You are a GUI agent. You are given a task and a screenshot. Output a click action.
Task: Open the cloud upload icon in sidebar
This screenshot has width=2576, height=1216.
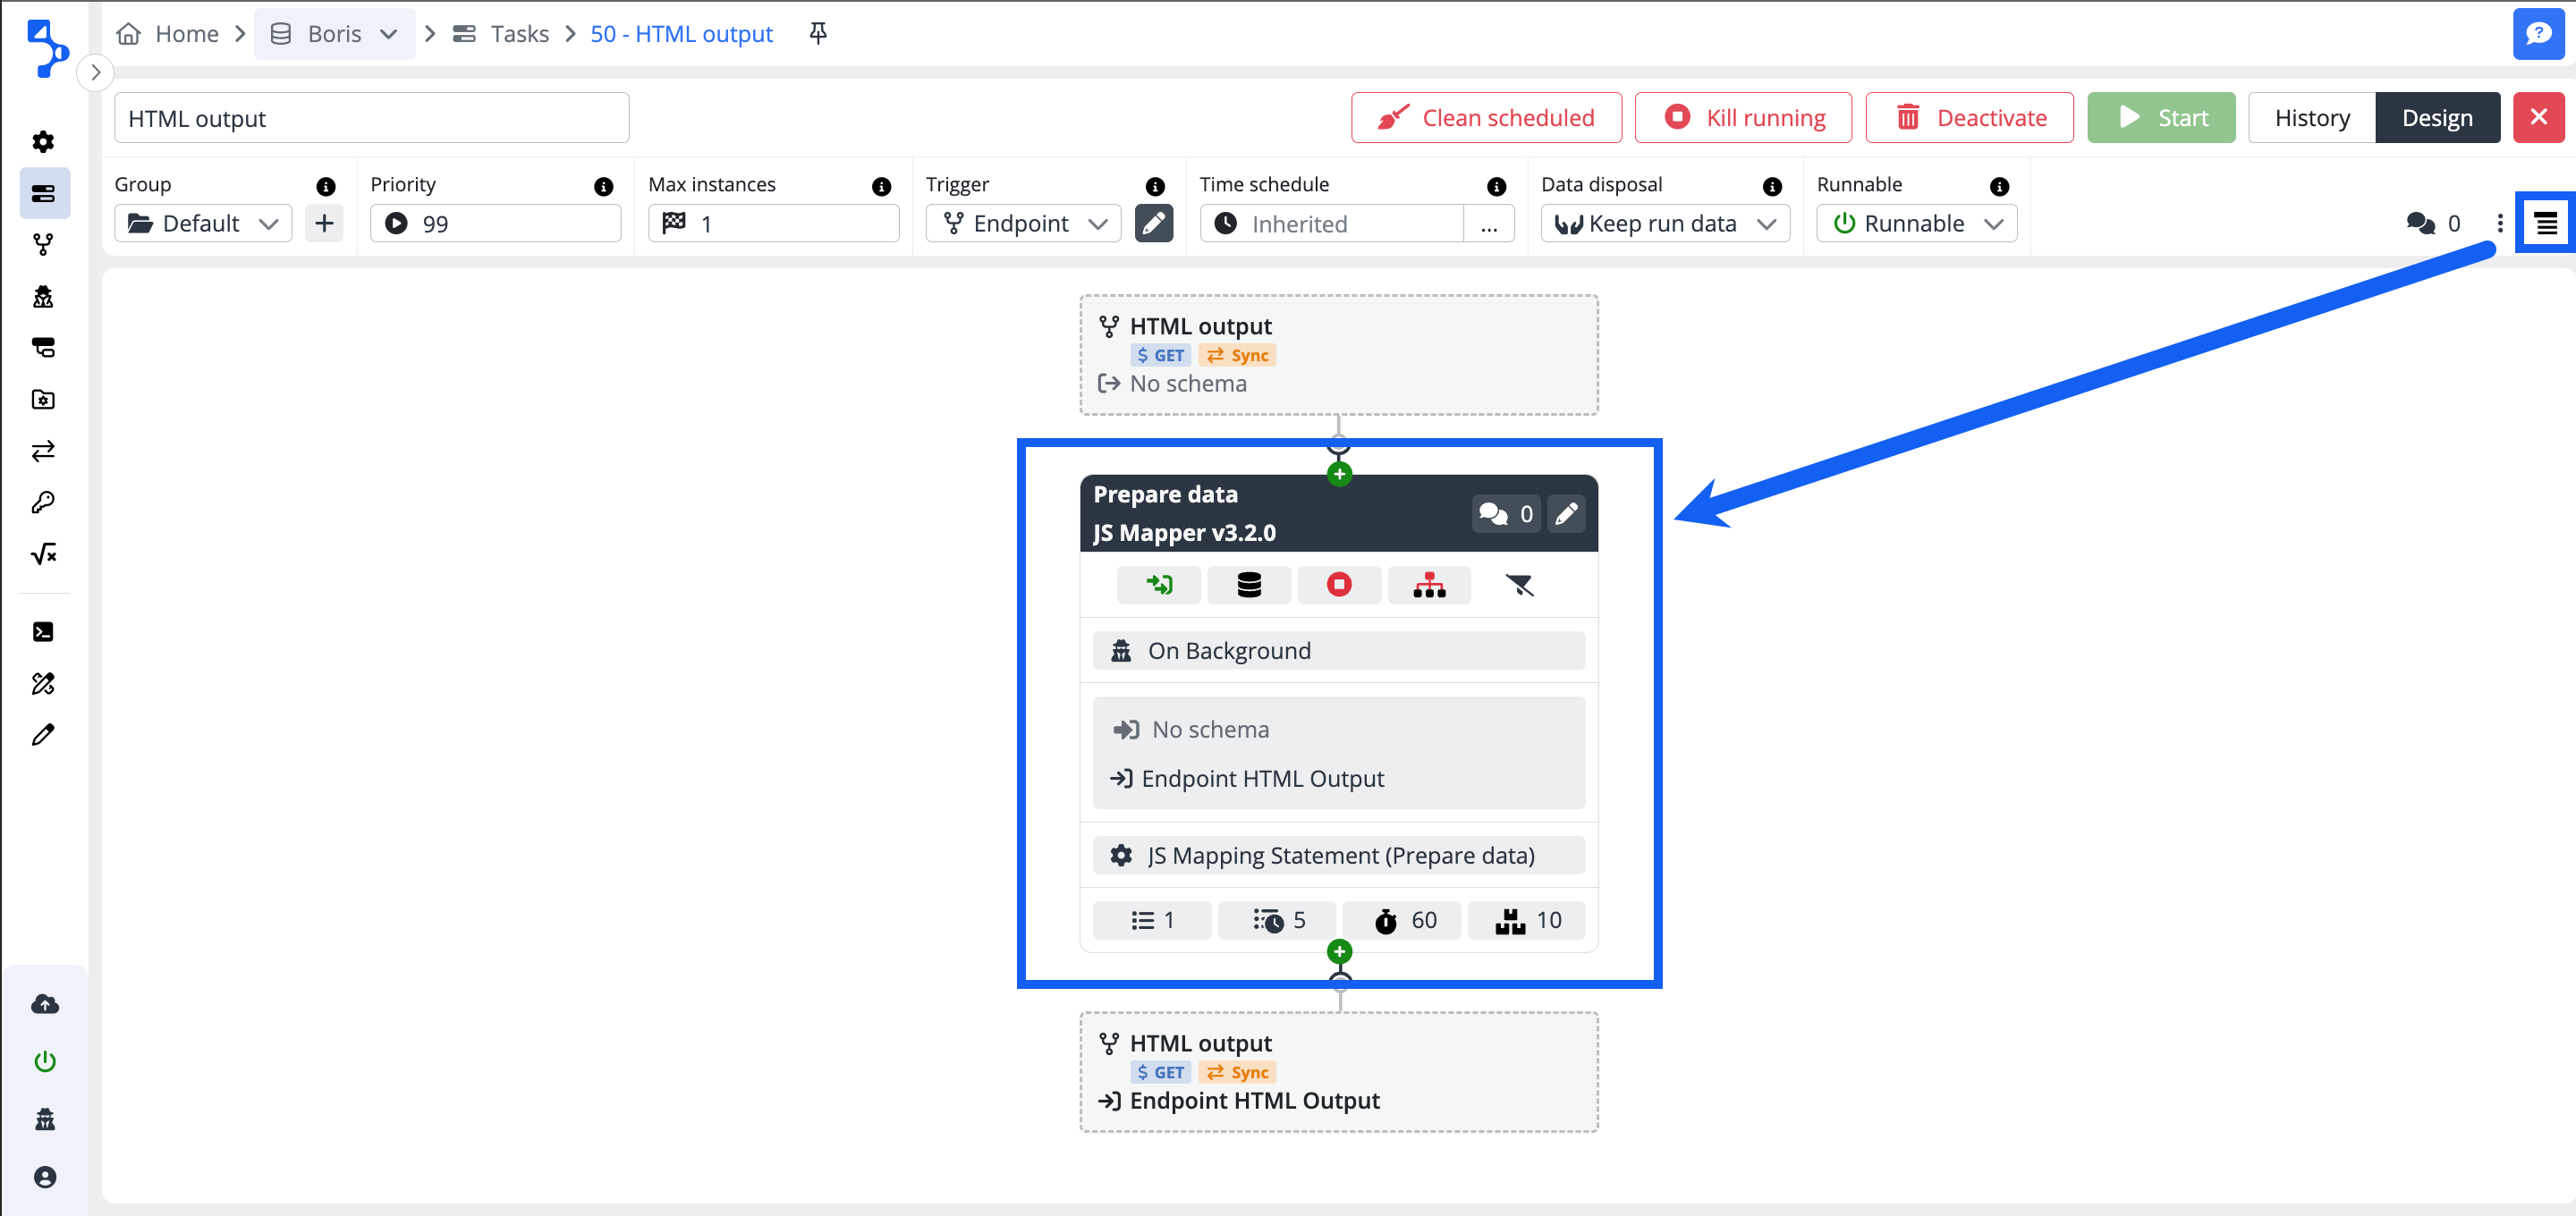pos(45,1004)
